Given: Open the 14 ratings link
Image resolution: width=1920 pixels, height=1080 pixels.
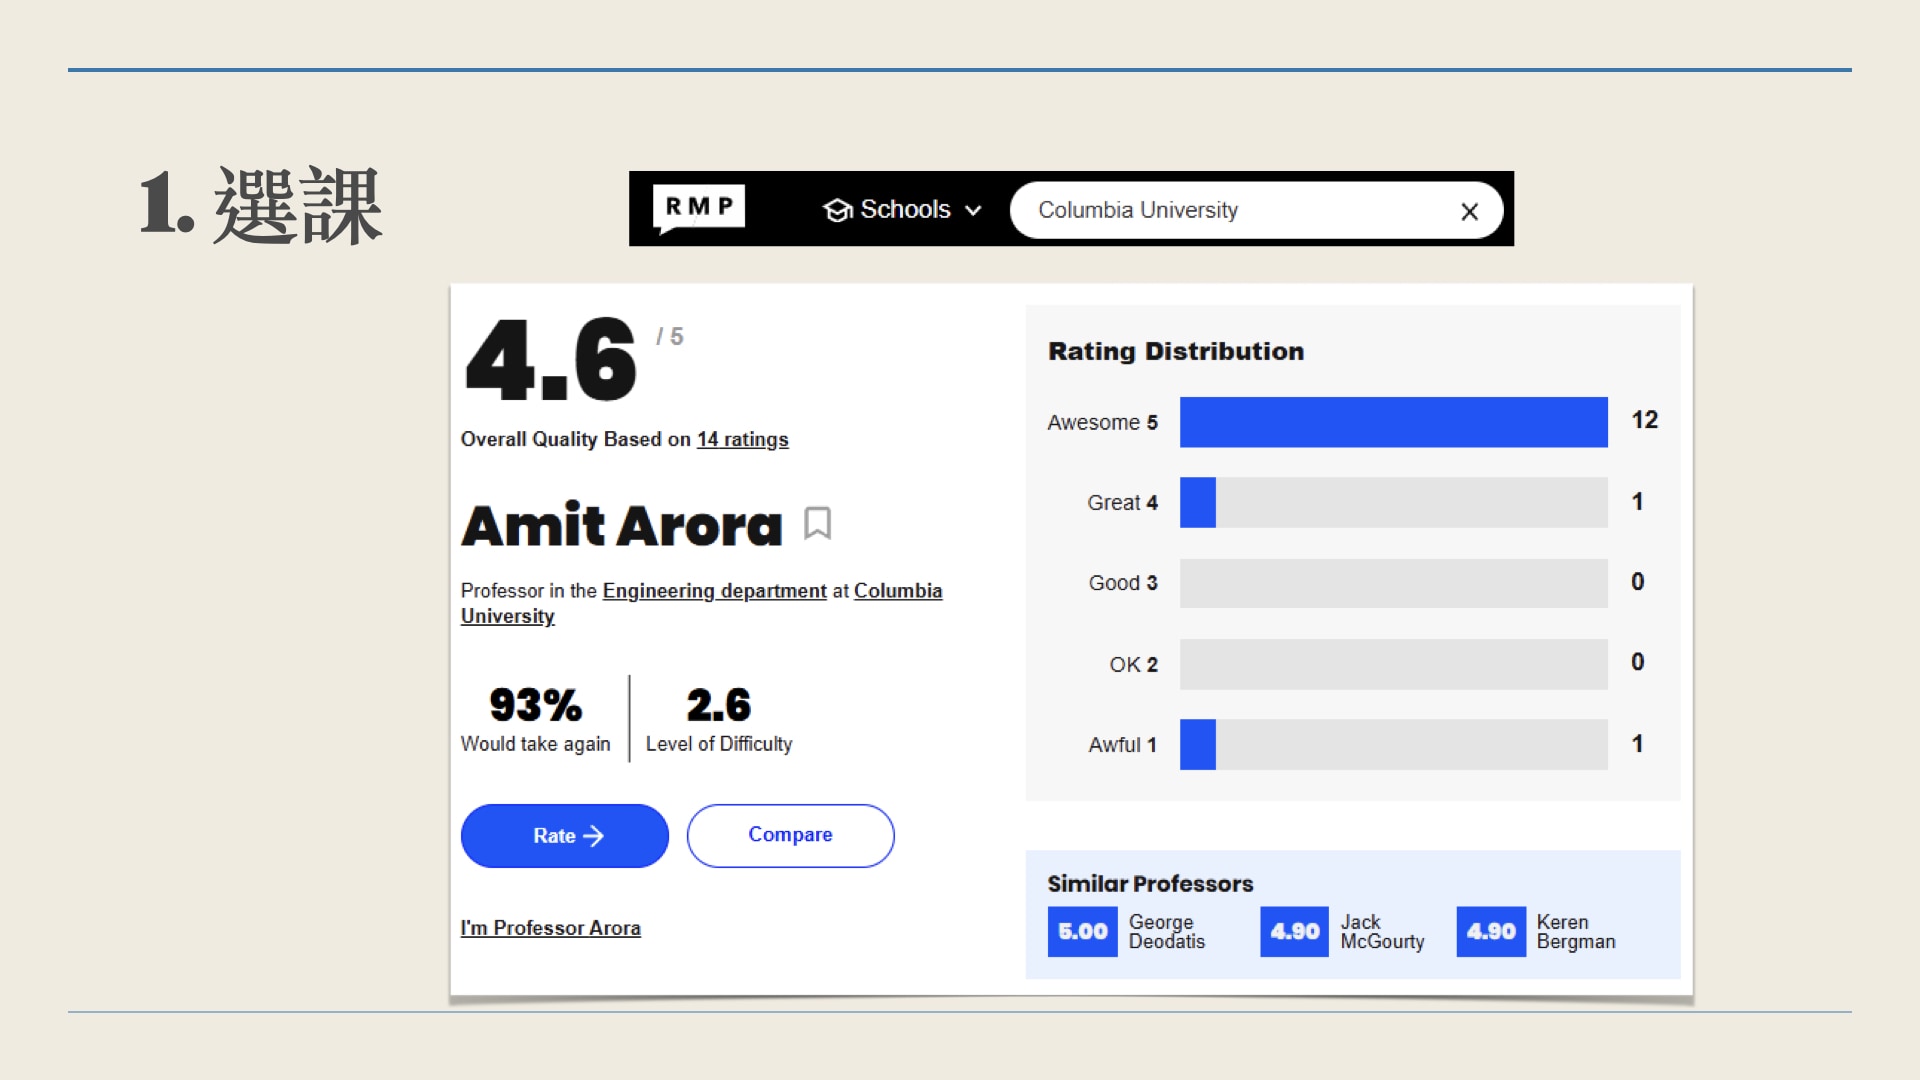Looking at the screenshot, I should click(x=742, y=439).
